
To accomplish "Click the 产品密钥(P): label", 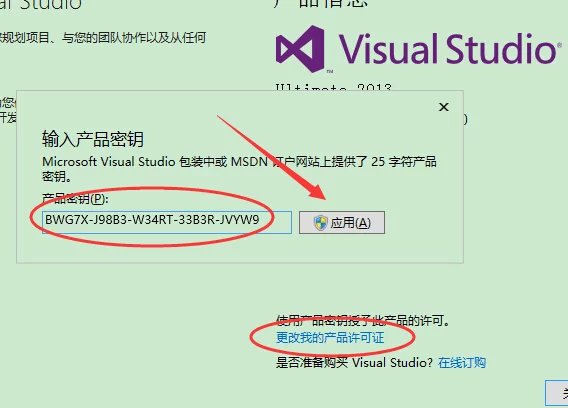I will [75, 198].
